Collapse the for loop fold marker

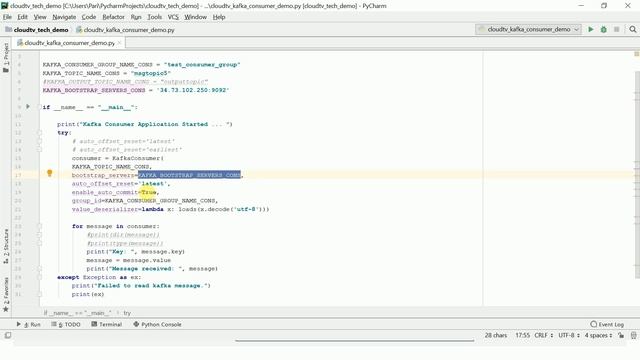40,226
